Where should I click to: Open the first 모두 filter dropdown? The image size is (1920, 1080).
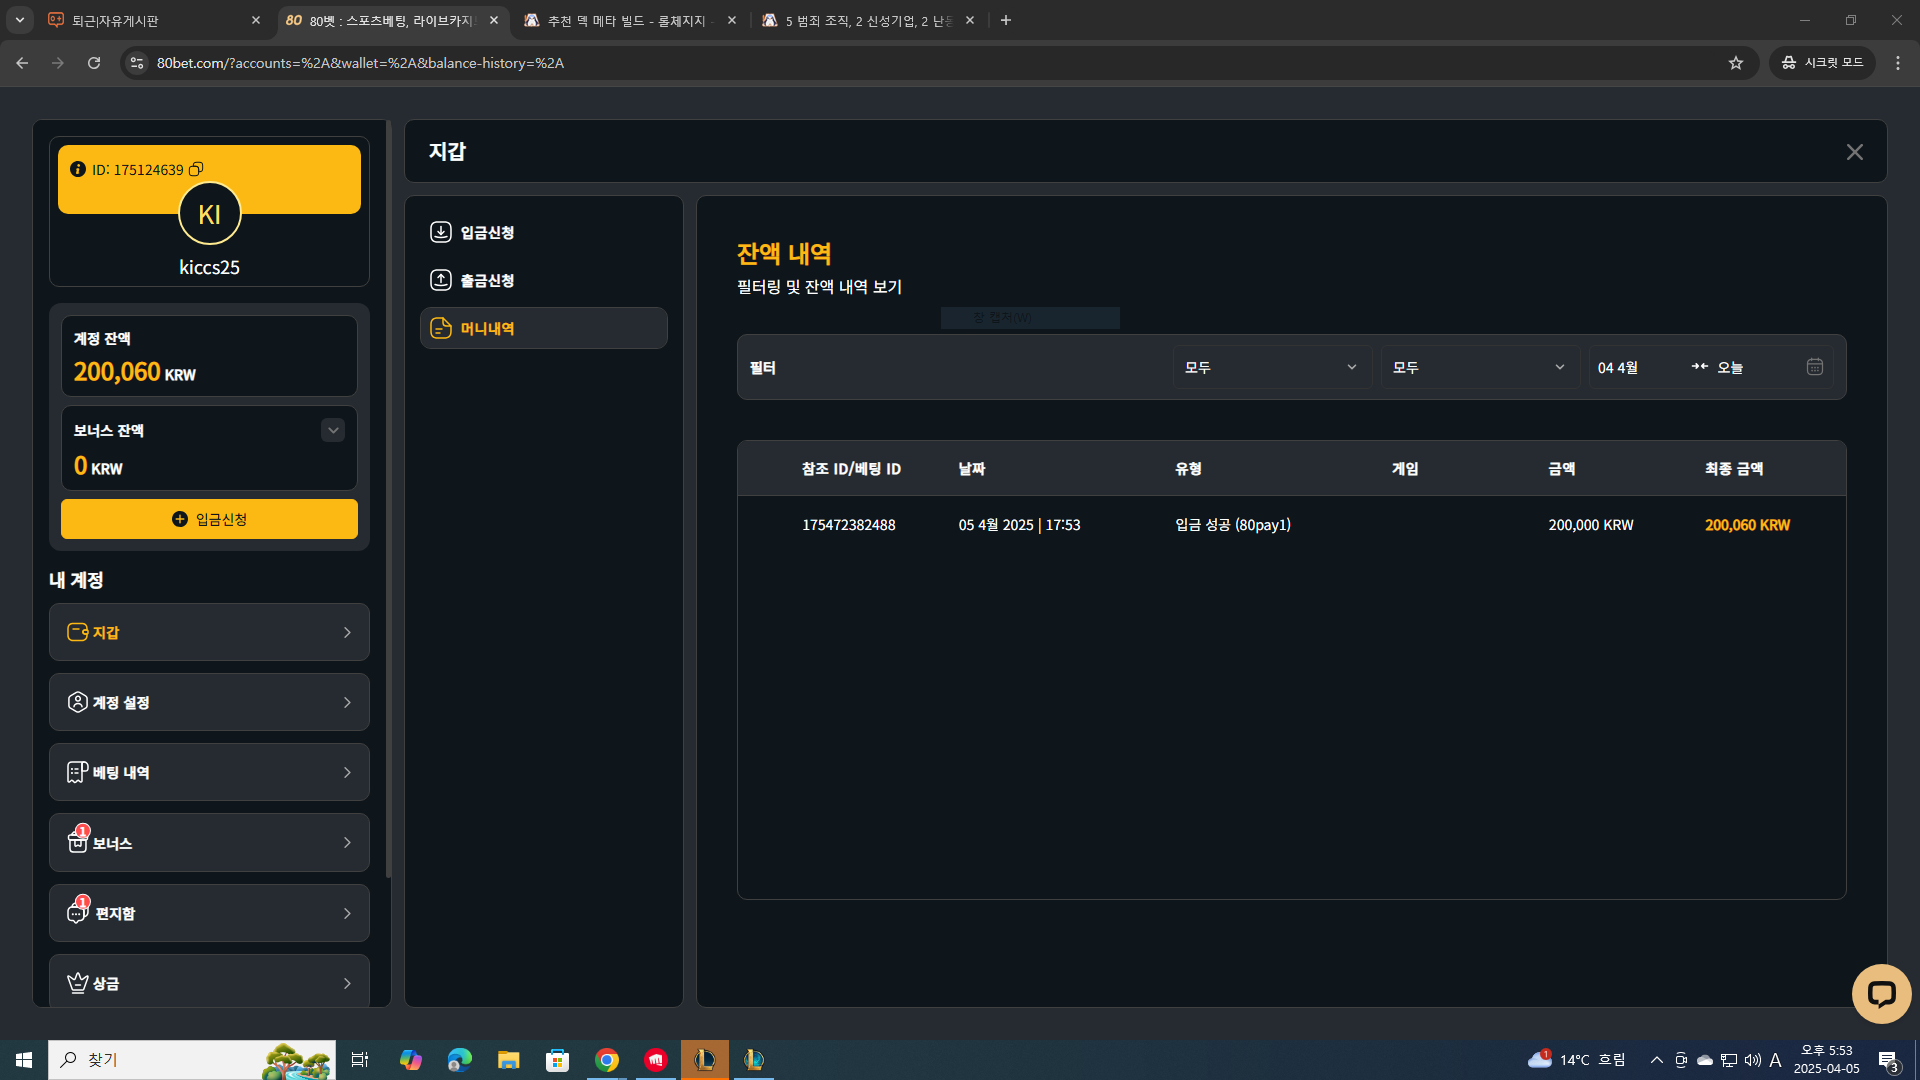pyautogui.click(x=1271, y=367)
